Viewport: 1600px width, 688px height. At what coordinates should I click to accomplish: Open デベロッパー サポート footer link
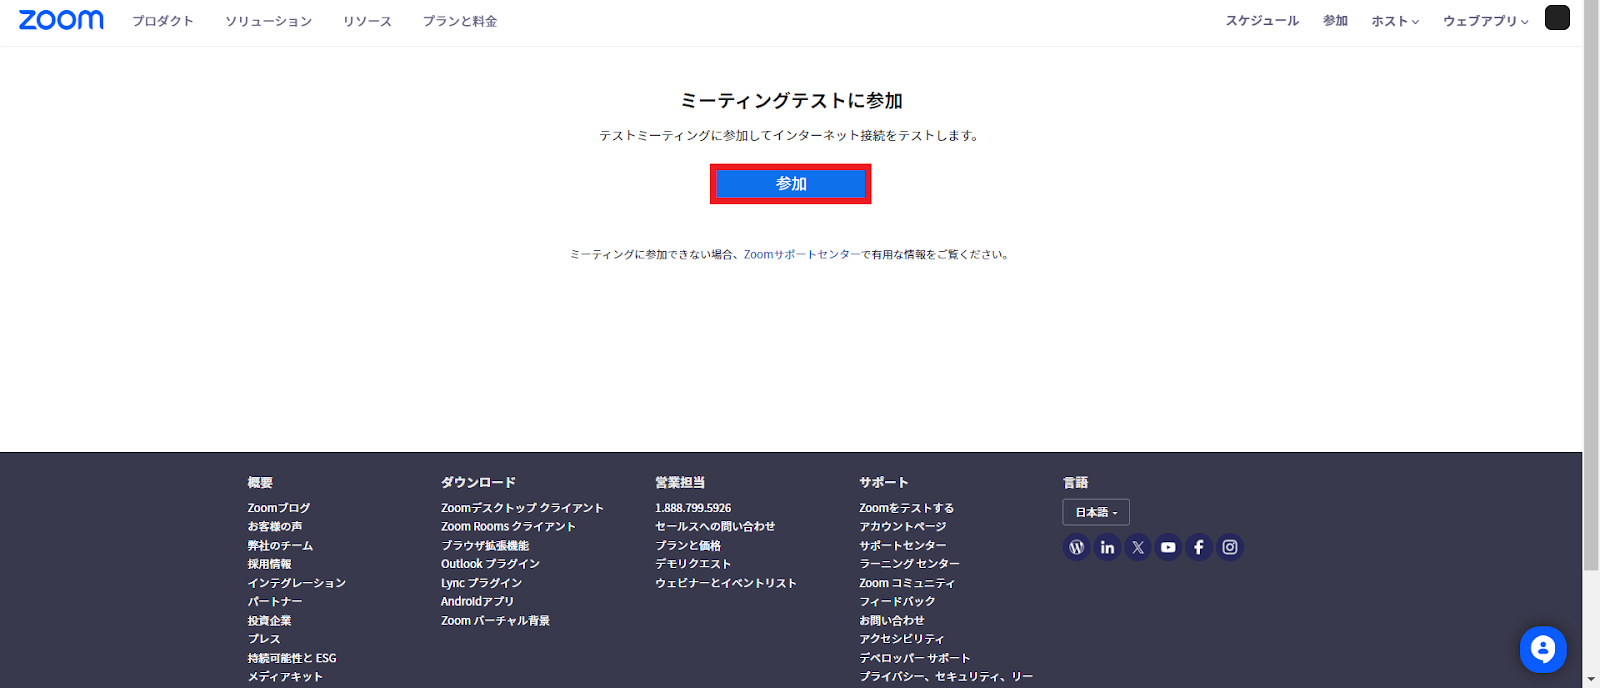coord(914,658)
